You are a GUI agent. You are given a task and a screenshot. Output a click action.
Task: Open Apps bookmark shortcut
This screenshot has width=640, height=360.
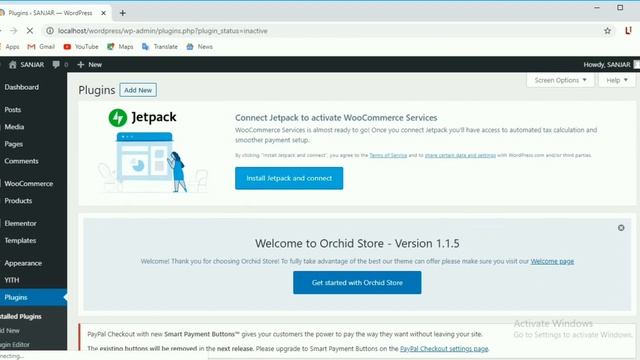pos(10,47)
